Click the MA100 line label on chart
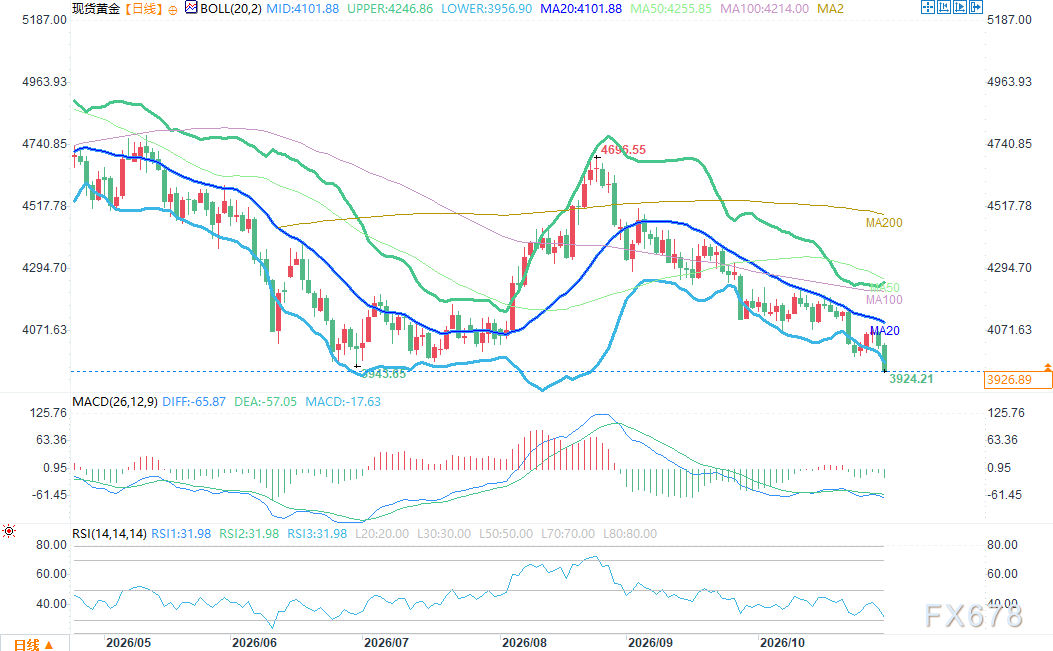 pyautogui.click(x=884, y=300)
